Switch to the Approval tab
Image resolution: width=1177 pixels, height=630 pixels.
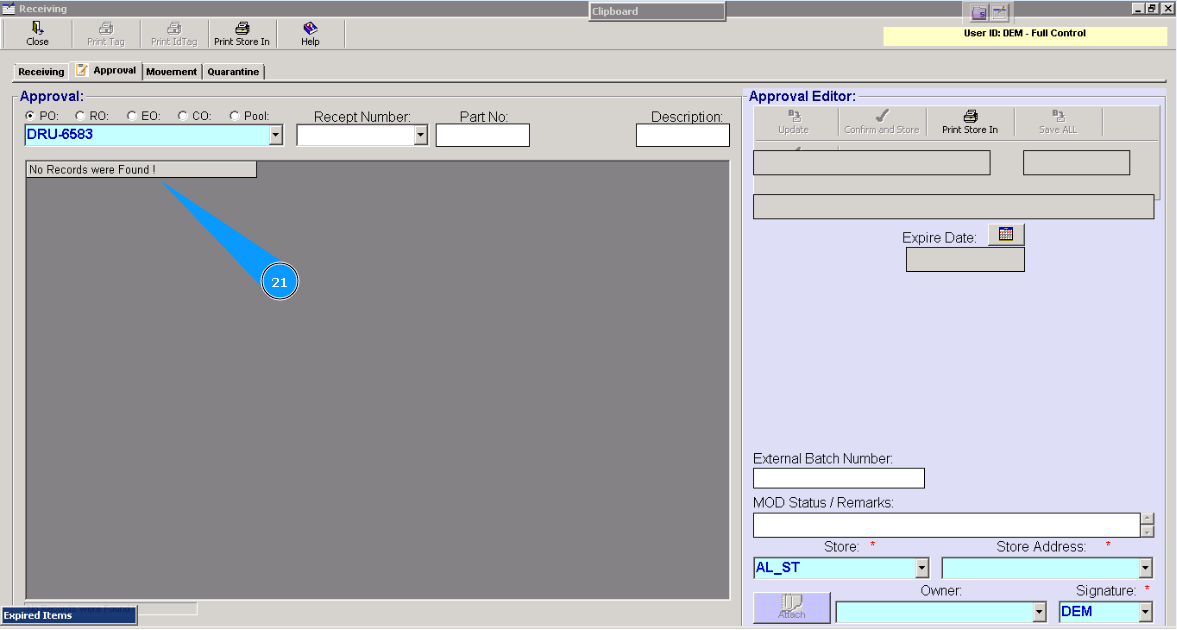coord(107,71)
